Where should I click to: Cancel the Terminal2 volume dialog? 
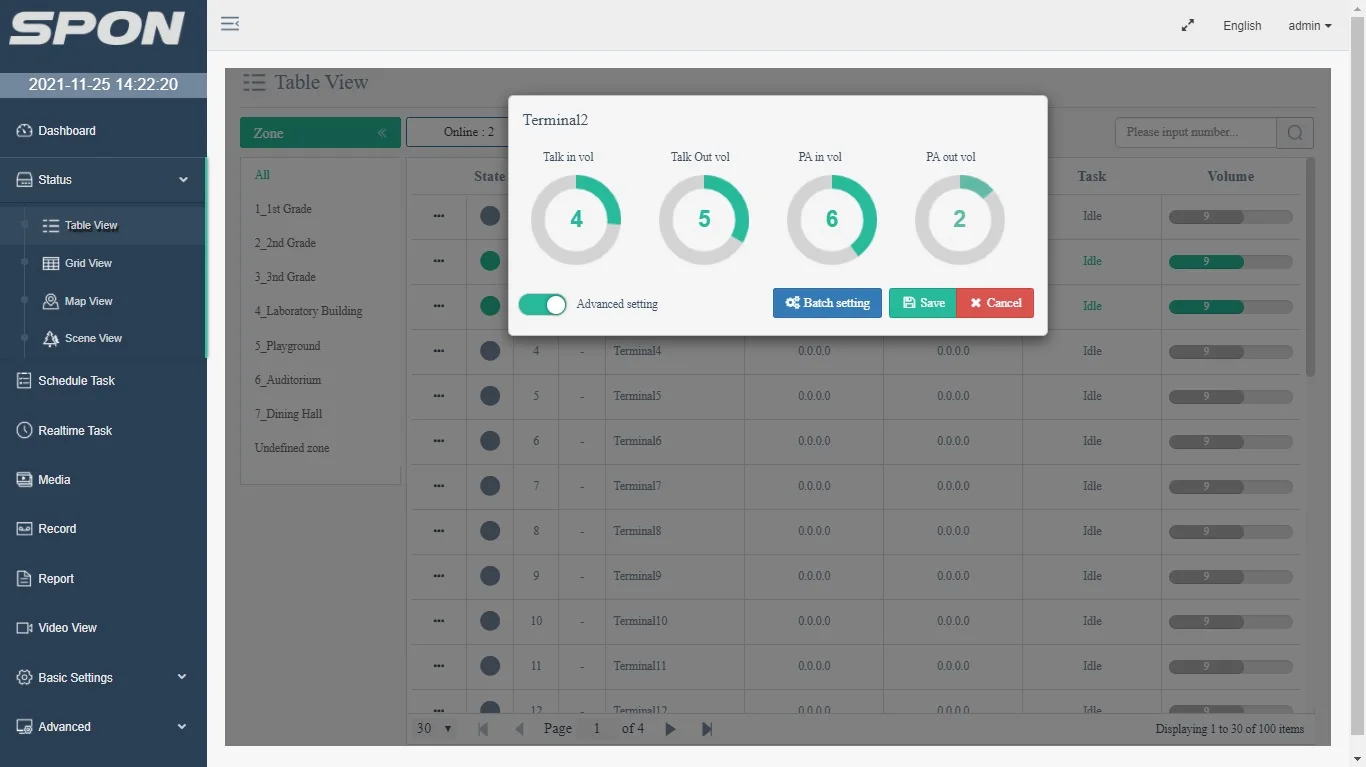[995, 303]
